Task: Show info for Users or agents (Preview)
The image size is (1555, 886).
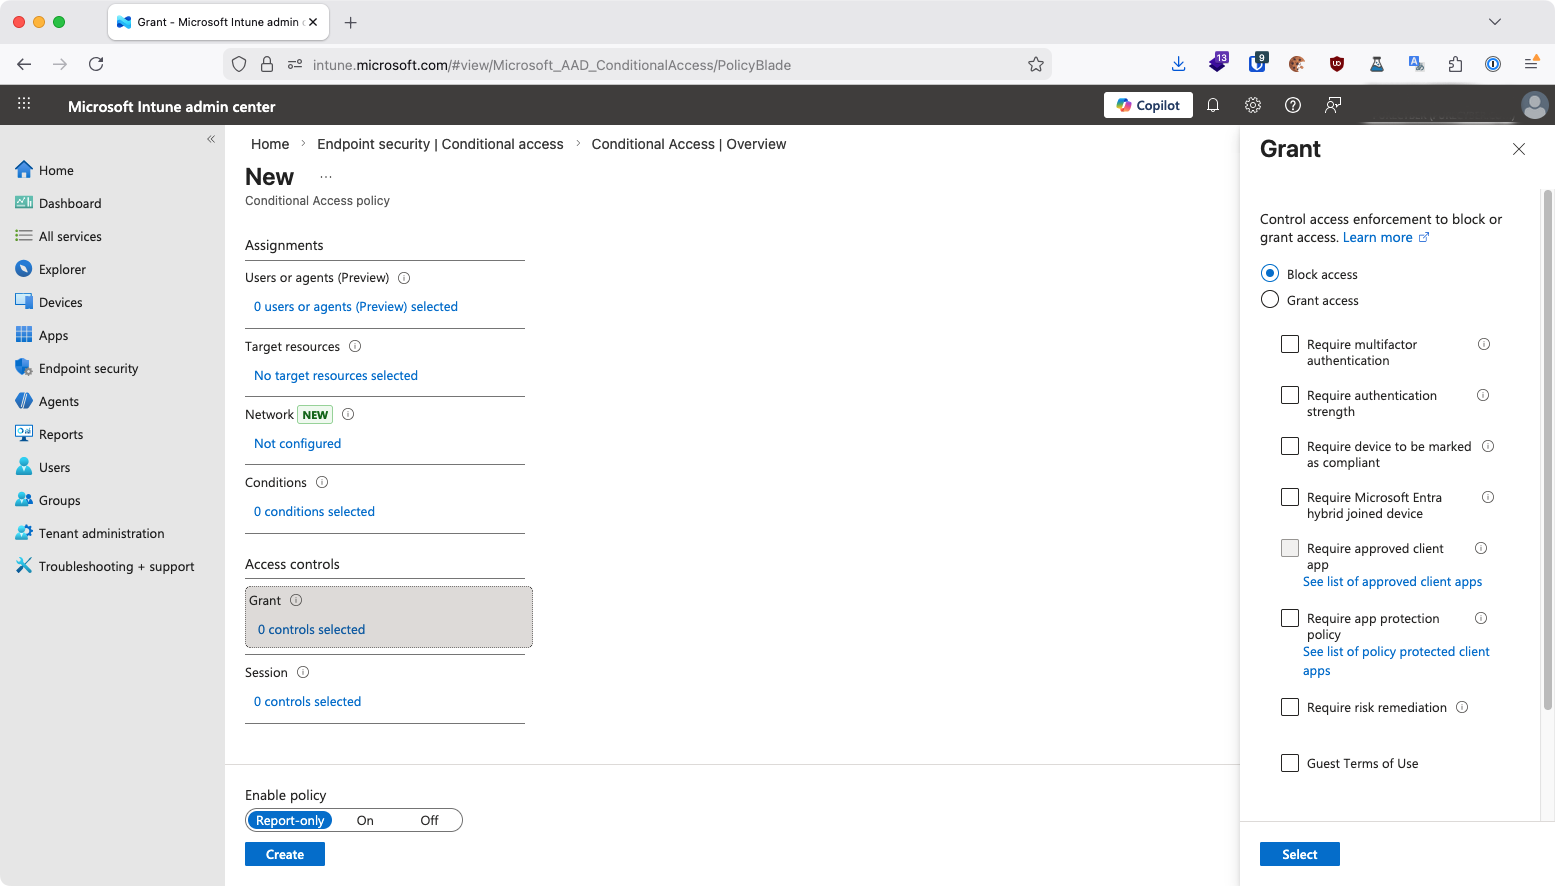Action: coord(404,278)
